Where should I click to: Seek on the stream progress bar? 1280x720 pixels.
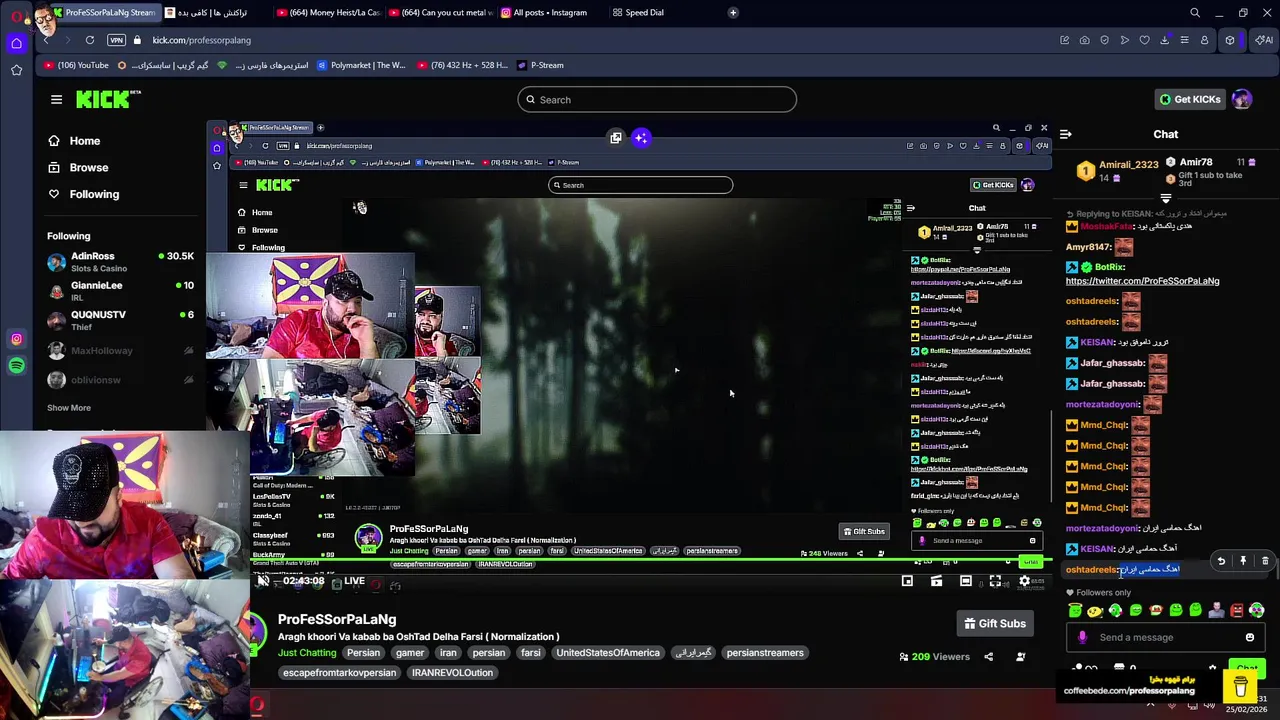pyautogui.click(x=650, y=560)
